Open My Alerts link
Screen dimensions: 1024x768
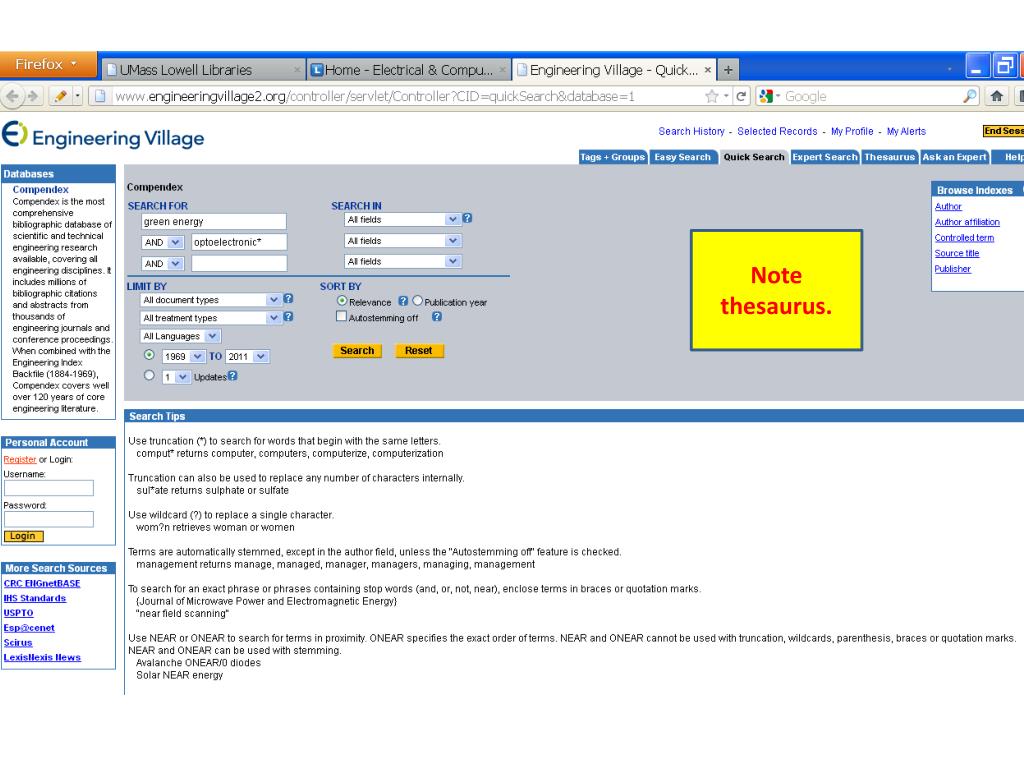pyautogui.click(x=906, y=131)
